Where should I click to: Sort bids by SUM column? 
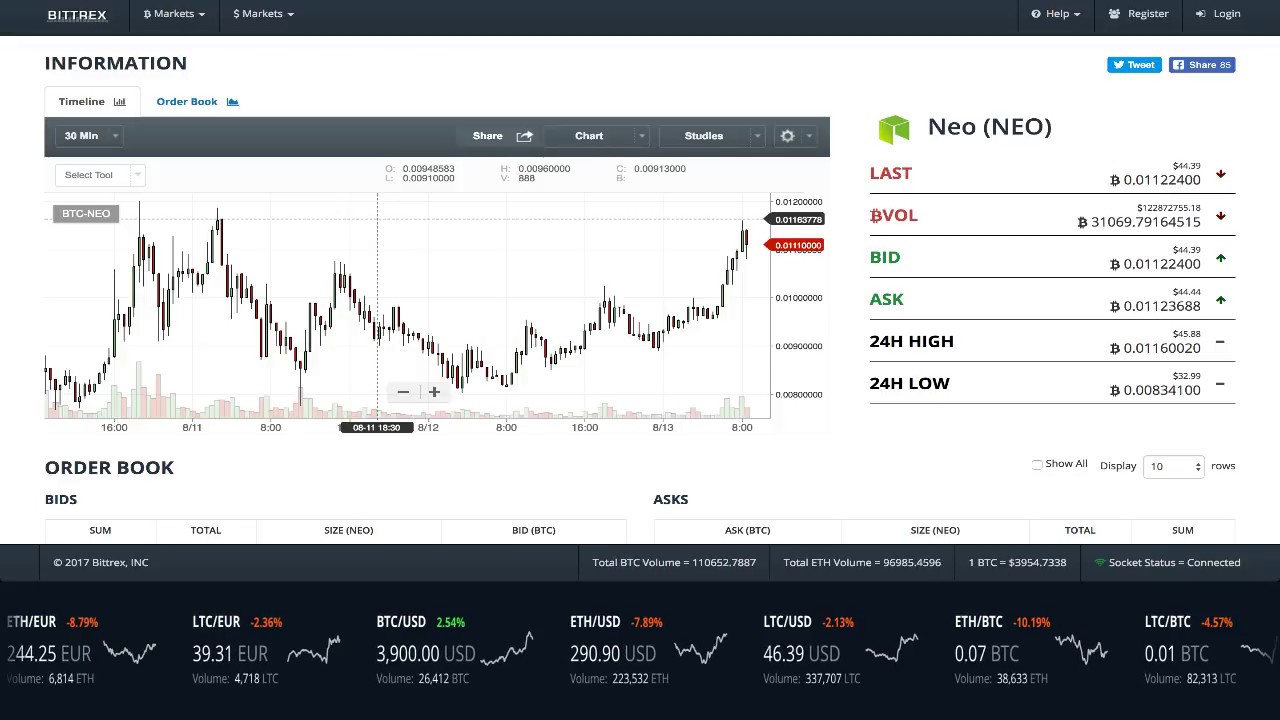pos(100,530)
